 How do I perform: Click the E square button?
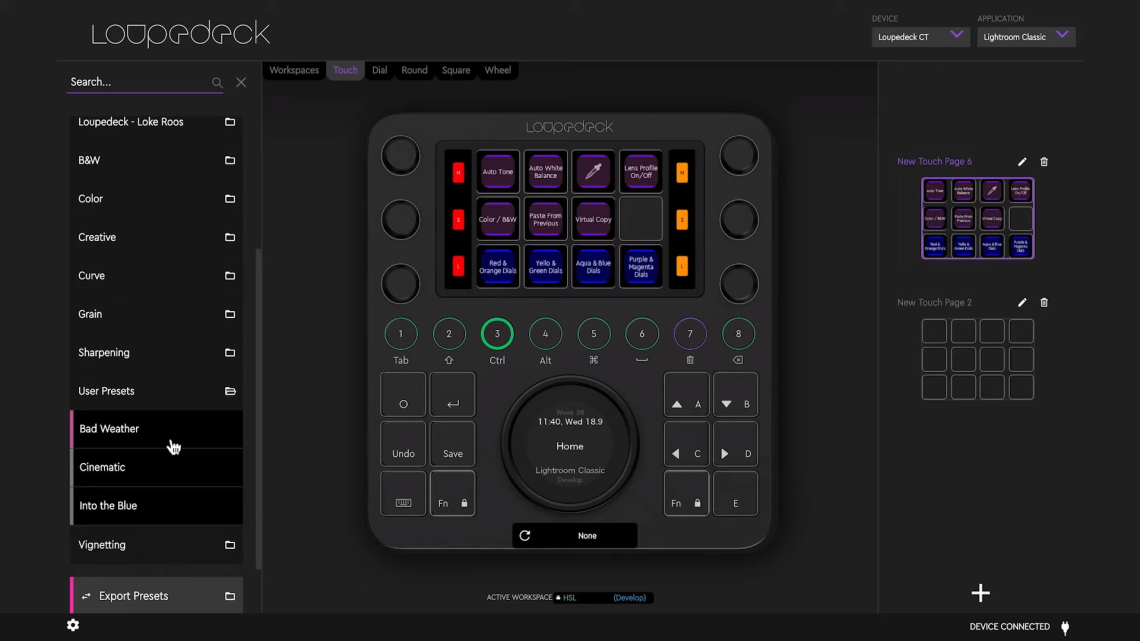(x=735, y=493)
